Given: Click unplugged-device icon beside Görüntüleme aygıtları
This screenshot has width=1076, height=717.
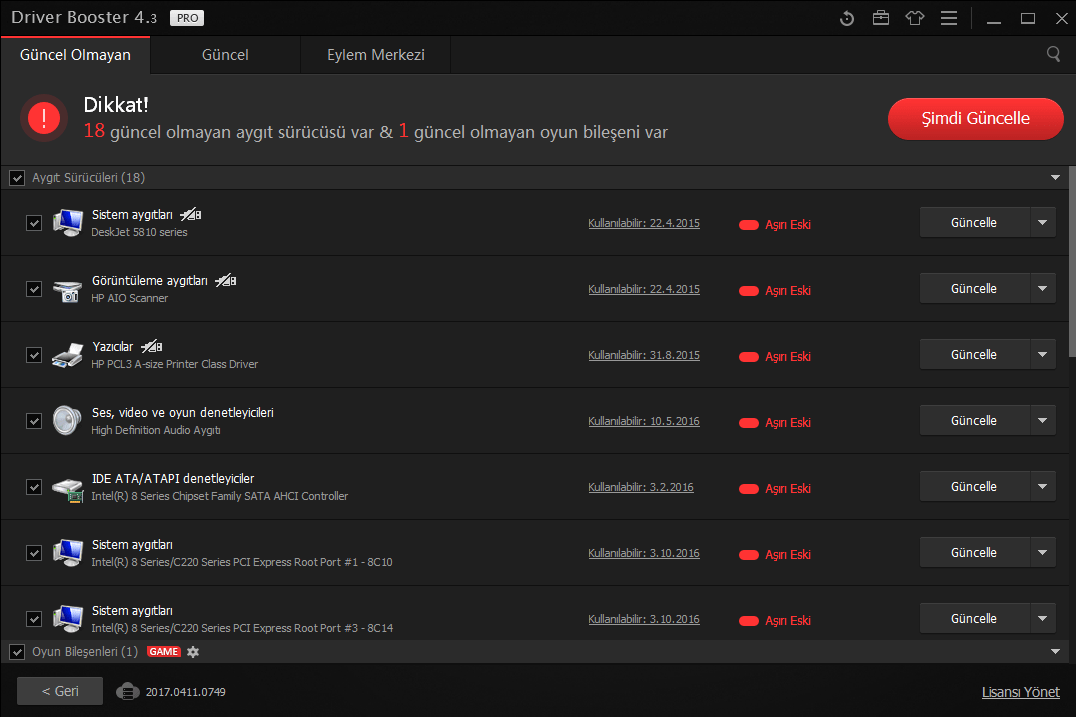Looking at the screenshot, I should [x=226, y=281].
